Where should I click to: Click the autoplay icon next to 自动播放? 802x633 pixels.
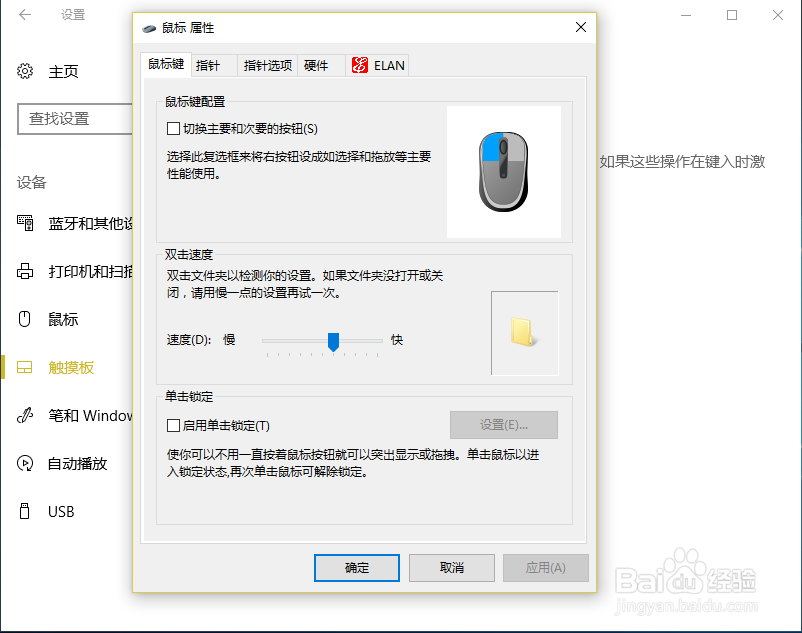click(x=25, y=463)
